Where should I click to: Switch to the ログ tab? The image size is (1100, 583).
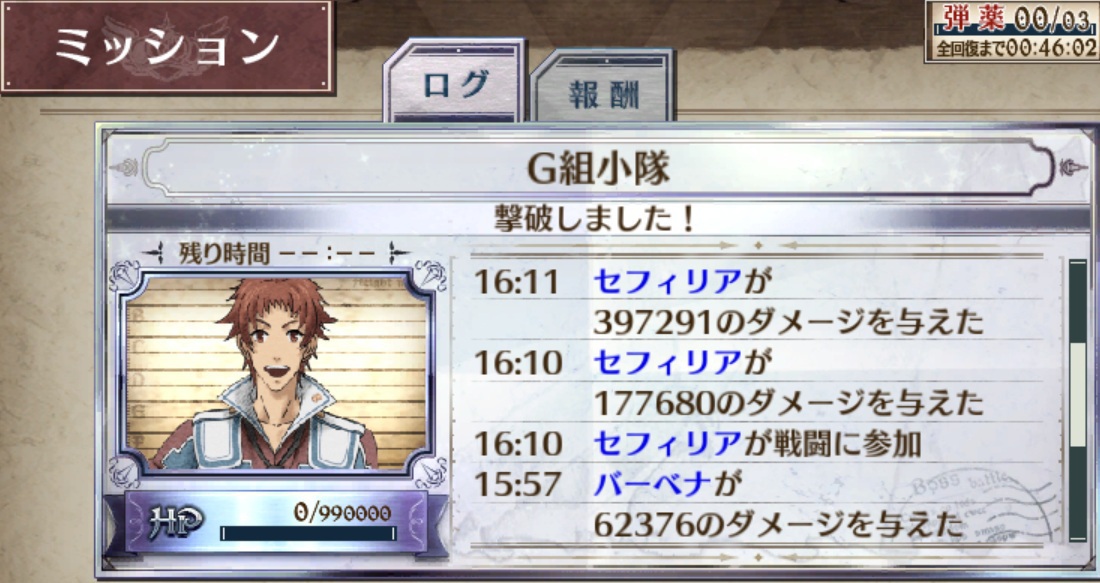click(x=456, y=84)
